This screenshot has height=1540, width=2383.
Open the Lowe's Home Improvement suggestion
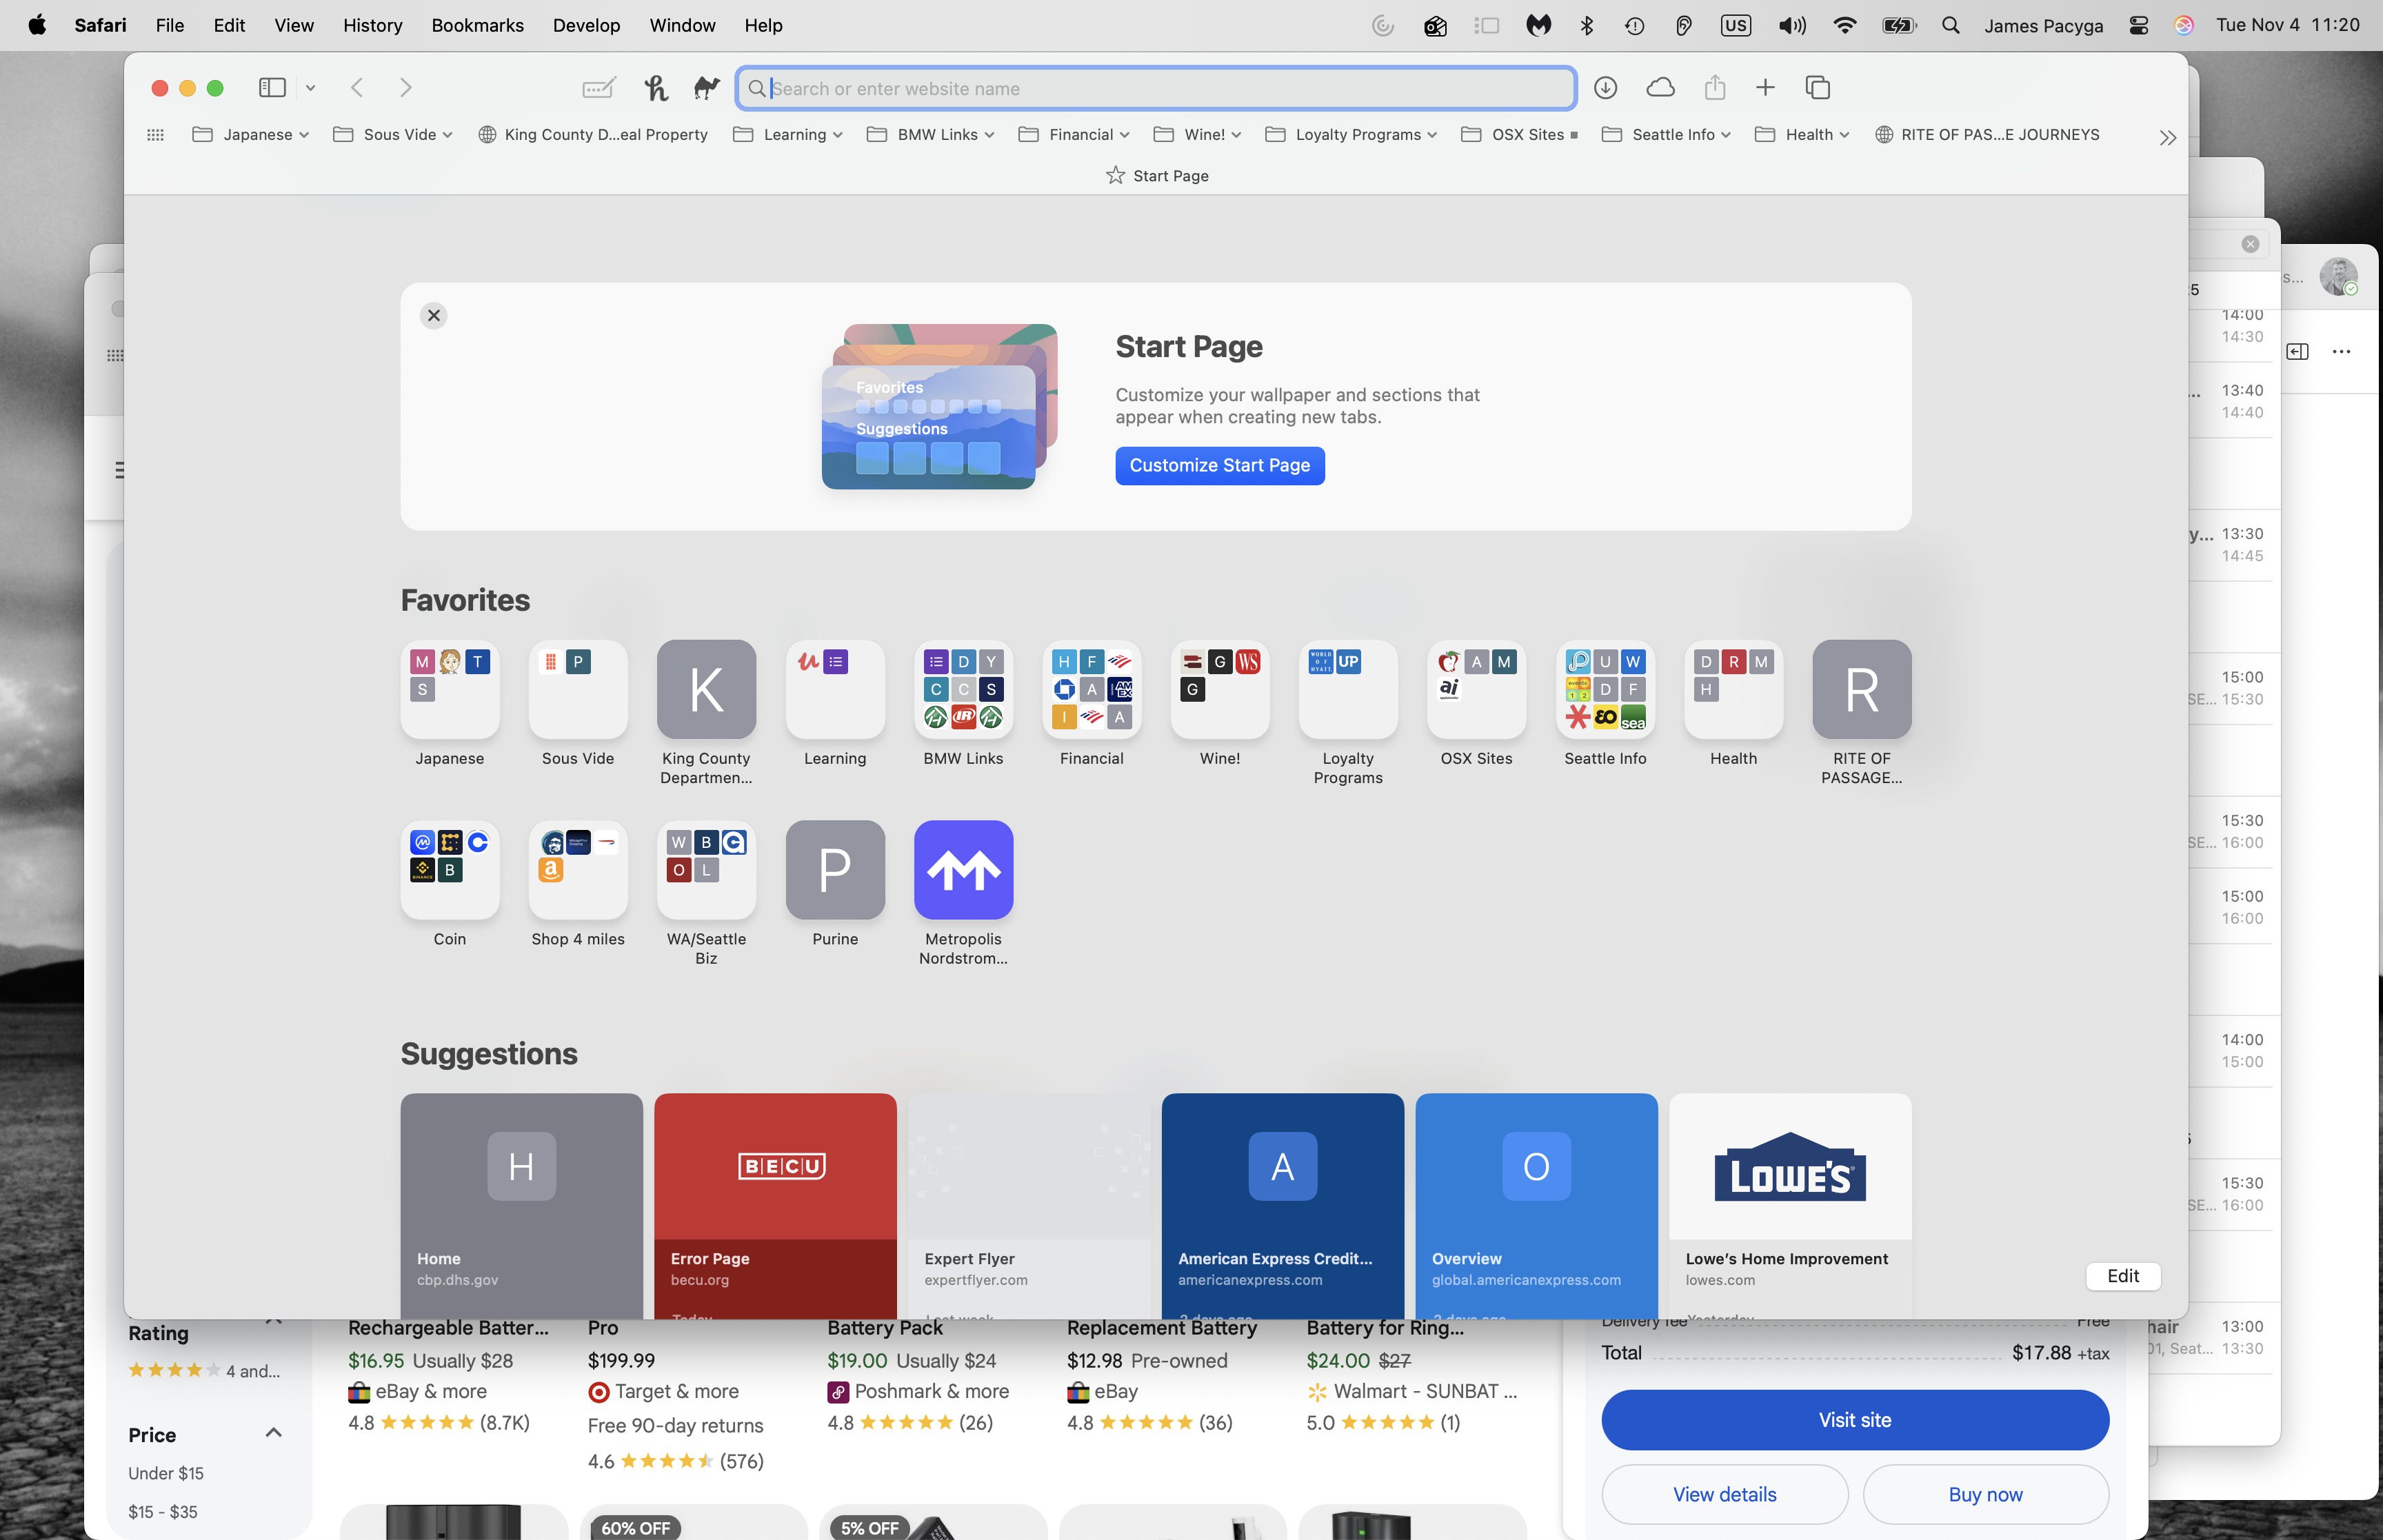click(1789, 1200)
